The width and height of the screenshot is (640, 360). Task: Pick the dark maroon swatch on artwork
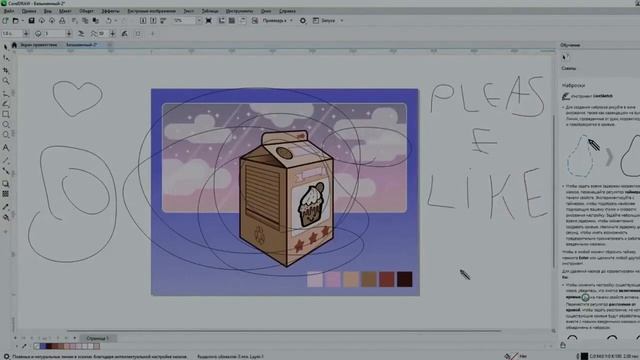[x=404, y=280]
